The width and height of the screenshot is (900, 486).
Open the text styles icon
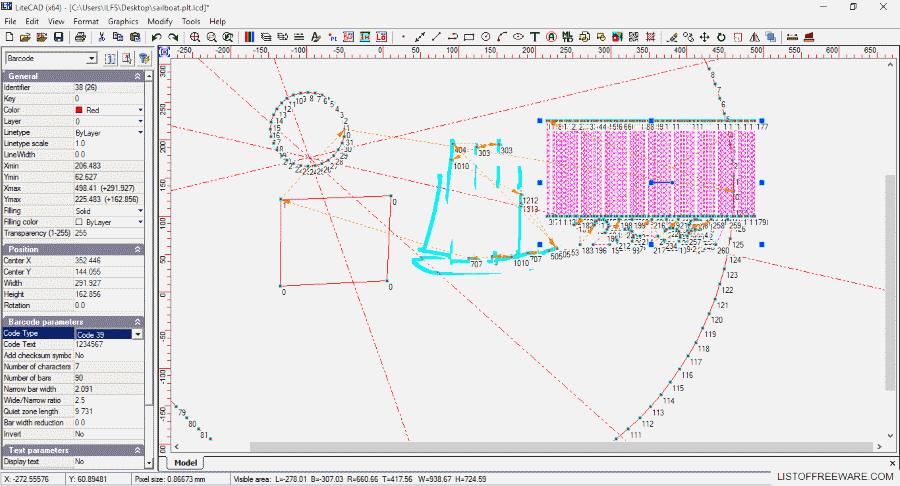pyautogui.click(x=315, y=37)
